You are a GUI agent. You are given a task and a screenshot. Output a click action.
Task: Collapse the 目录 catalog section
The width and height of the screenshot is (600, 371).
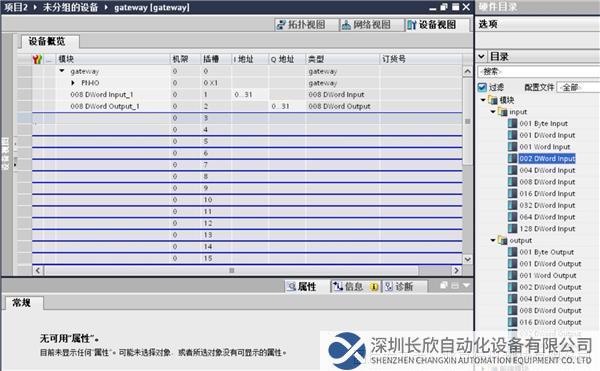[x=481, y=57]
